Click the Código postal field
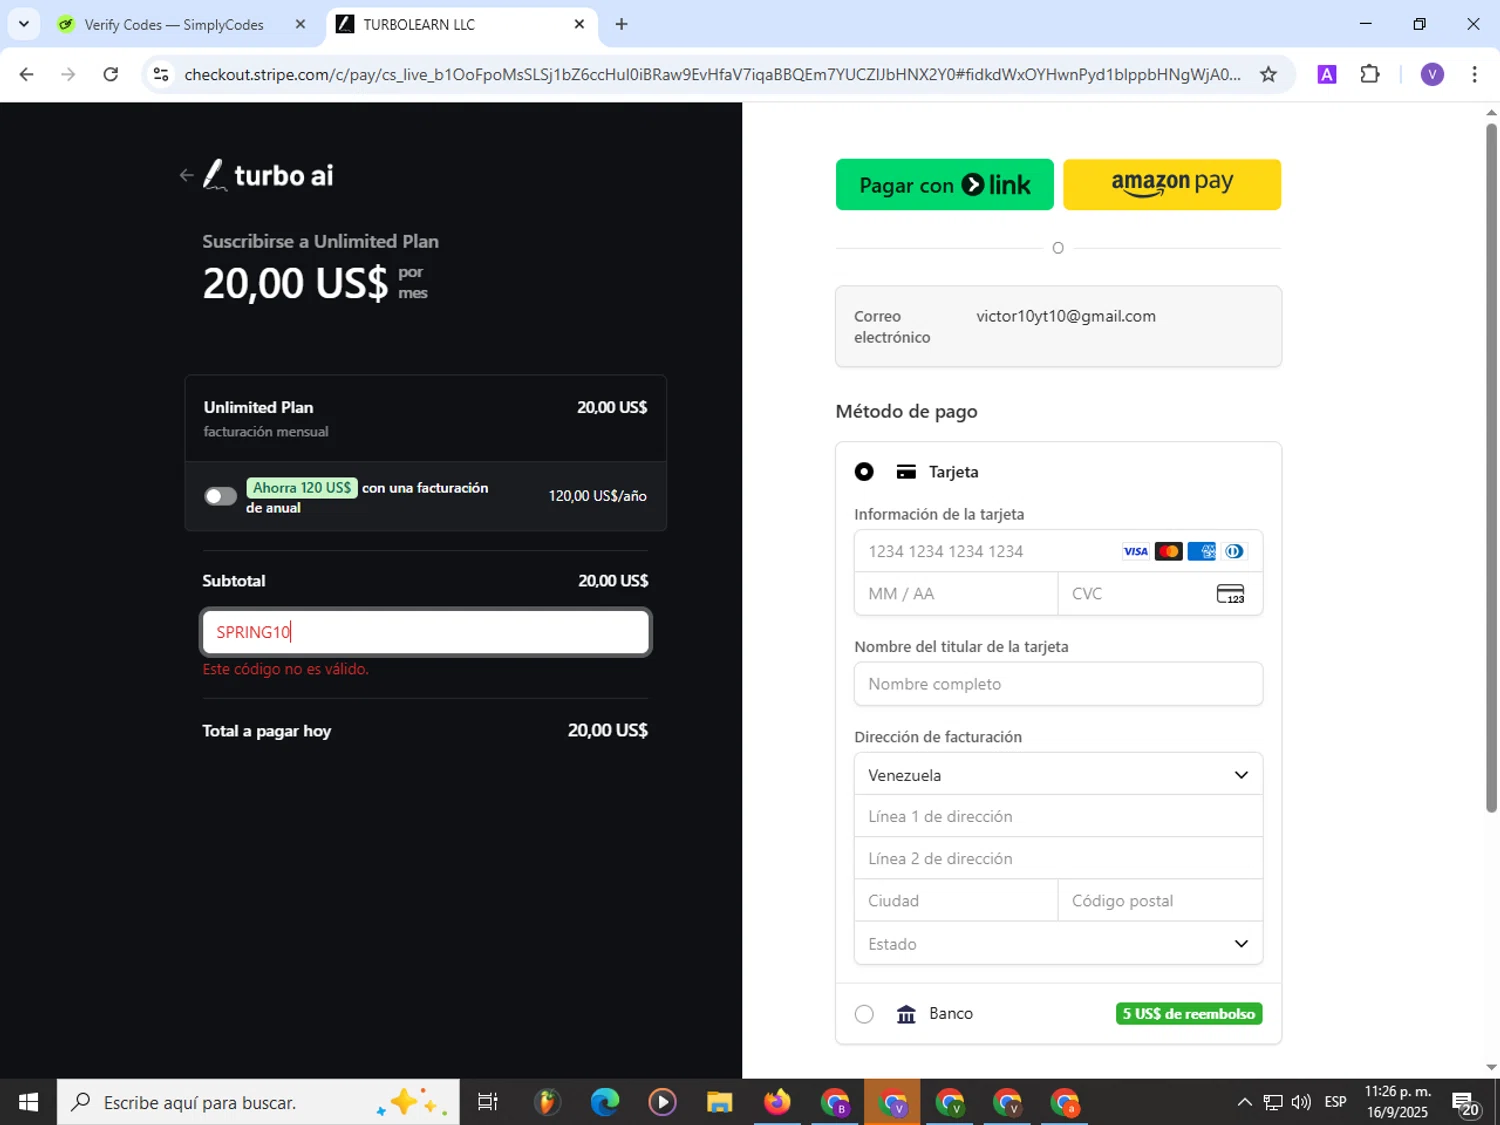 coord(1160,901)
